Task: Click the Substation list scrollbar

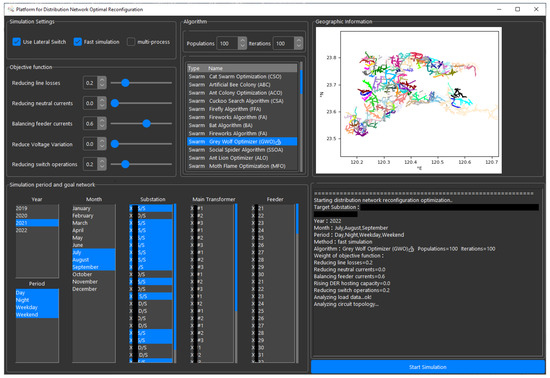Action: point(175,283)
